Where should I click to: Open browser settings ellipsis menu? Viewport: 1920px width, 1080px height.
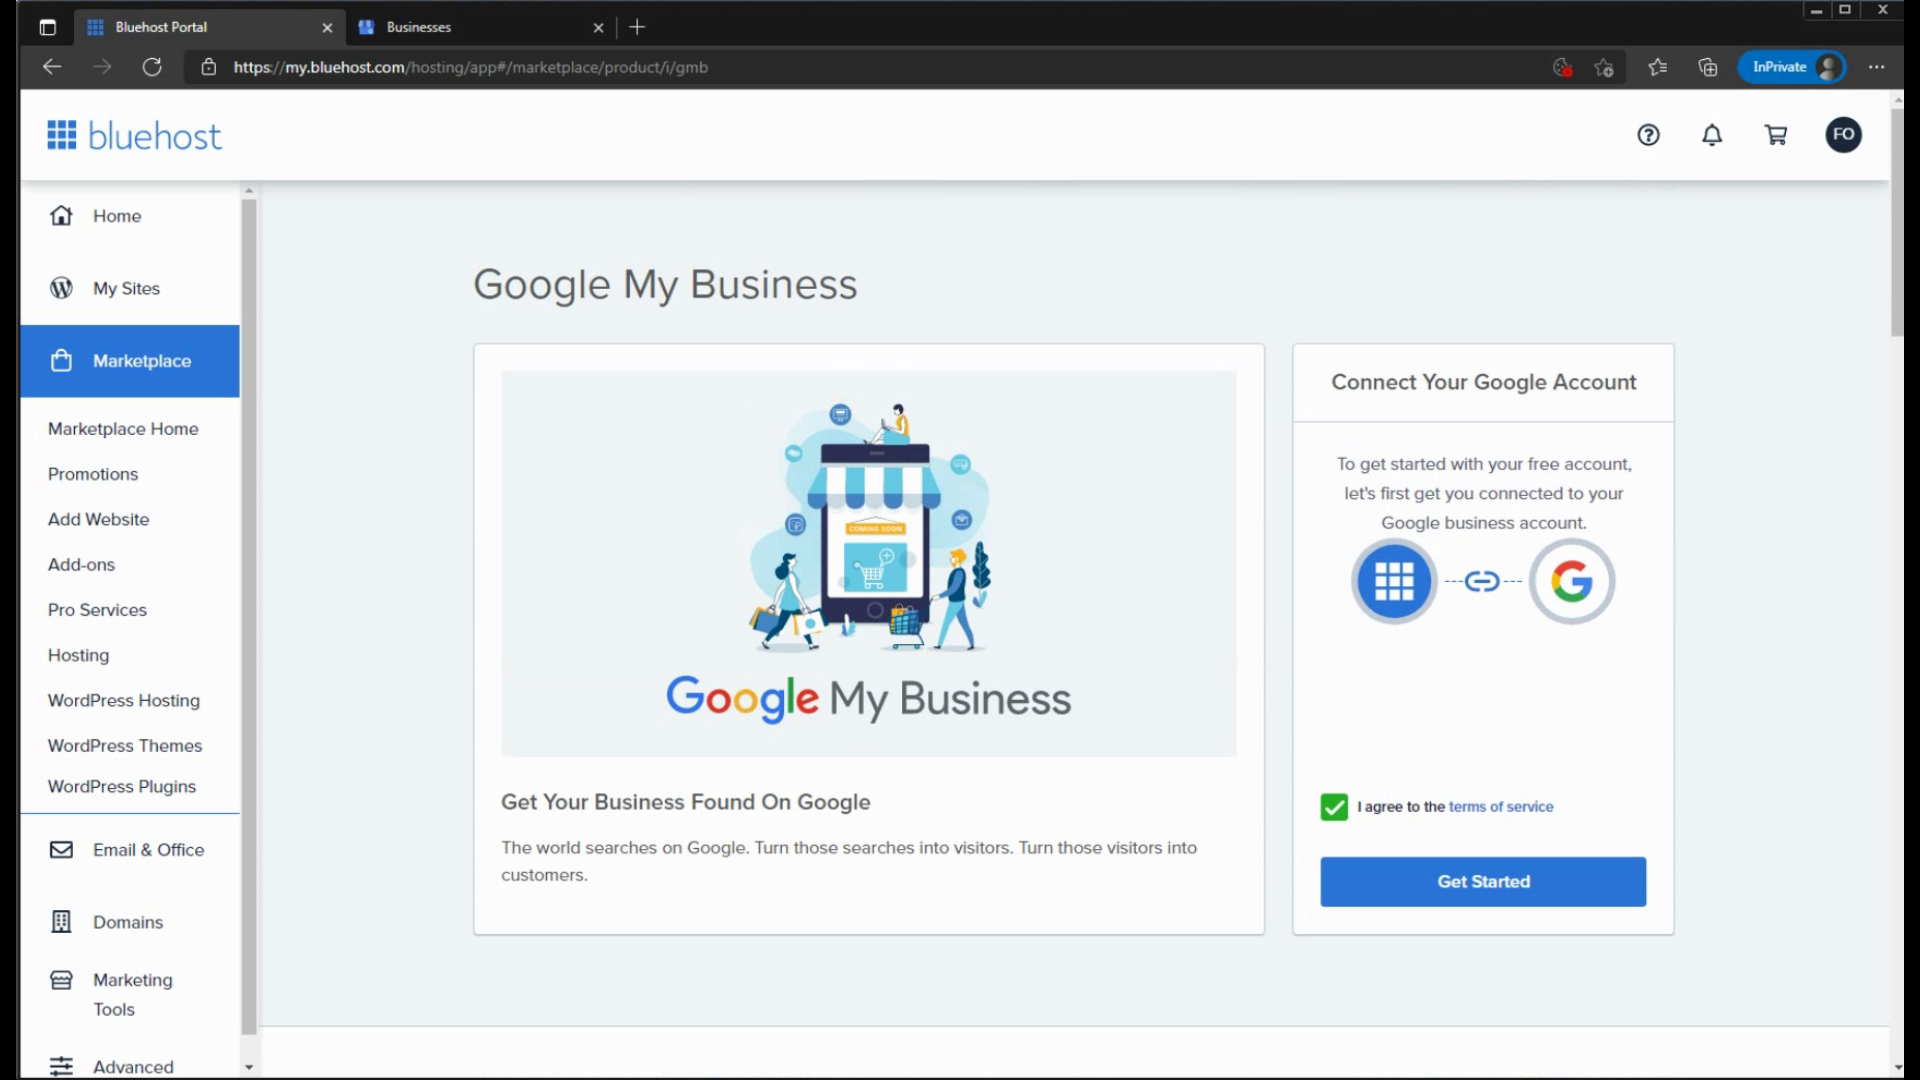click(1876, 67)
